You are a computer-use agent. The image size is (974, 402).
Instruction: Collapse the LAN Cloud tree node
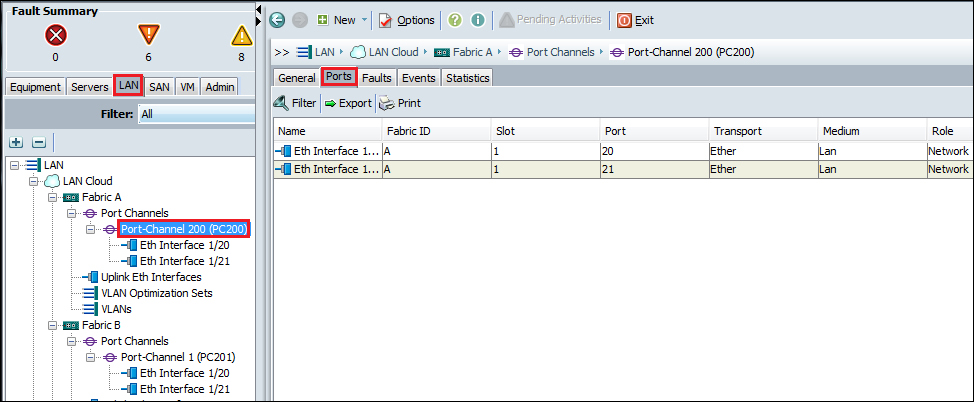coord(34,181)
